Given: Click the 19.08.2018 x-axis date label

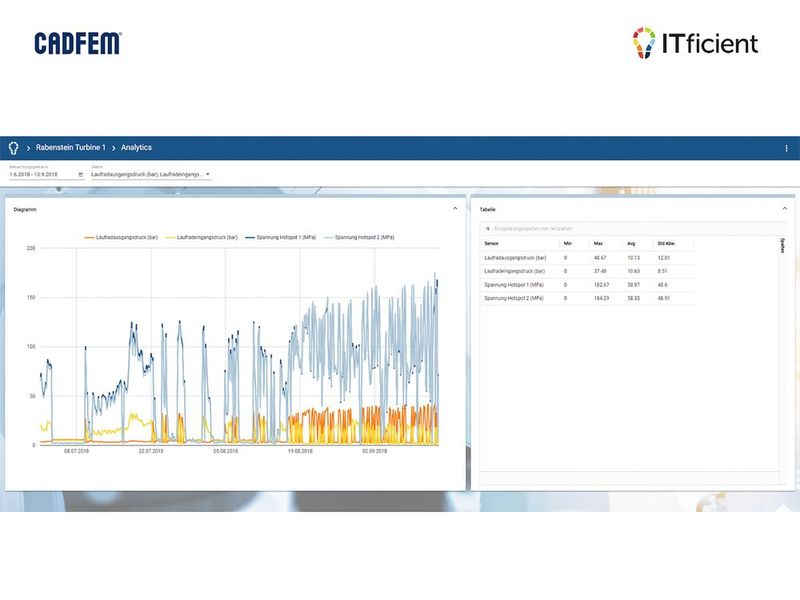Looking at the screenshot, I should 300,451.
